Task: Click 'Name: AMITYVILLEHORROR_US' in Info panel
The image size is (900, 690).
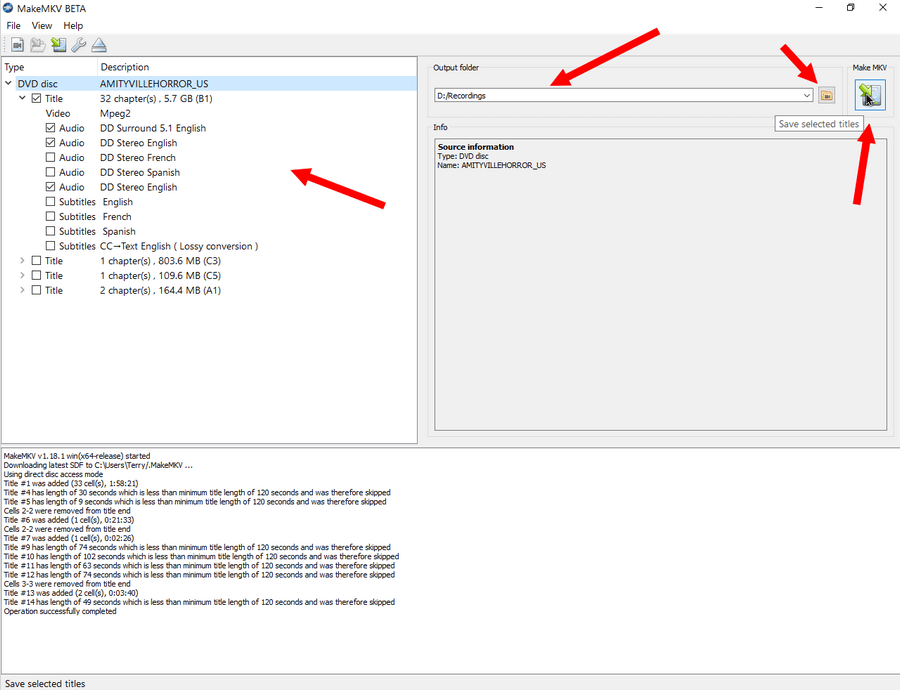Action: point(492,165)
